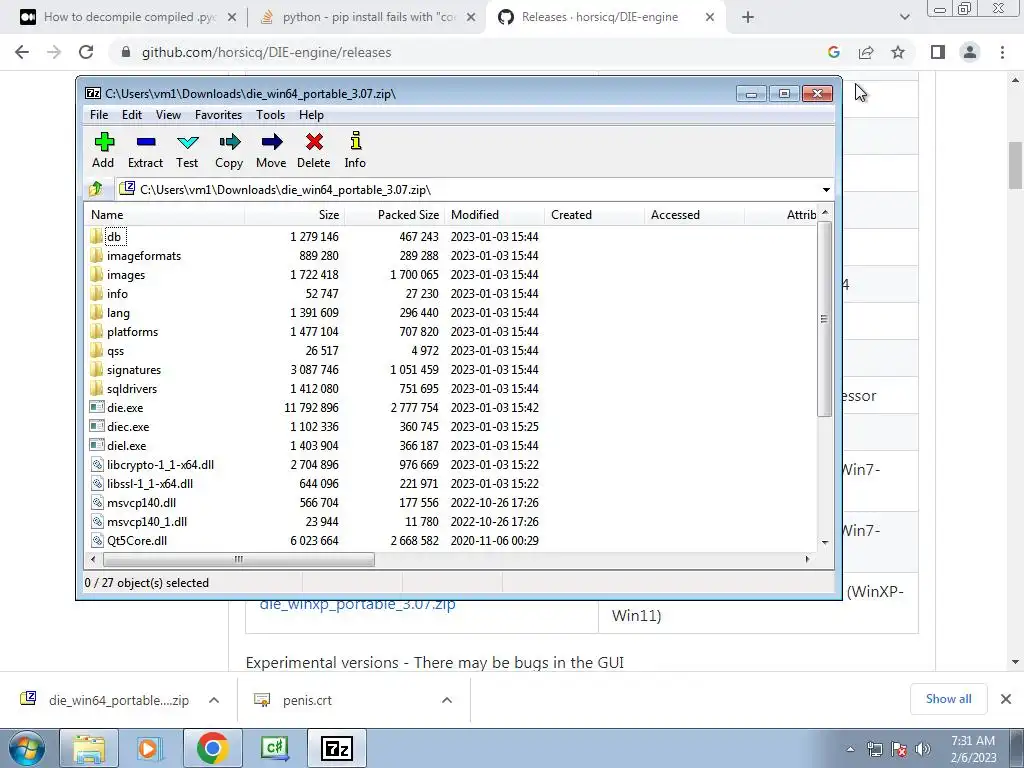Click Chrome's reload page icon
The height and width of the screenshot is (768, 1024).
(x=86, y=52)
